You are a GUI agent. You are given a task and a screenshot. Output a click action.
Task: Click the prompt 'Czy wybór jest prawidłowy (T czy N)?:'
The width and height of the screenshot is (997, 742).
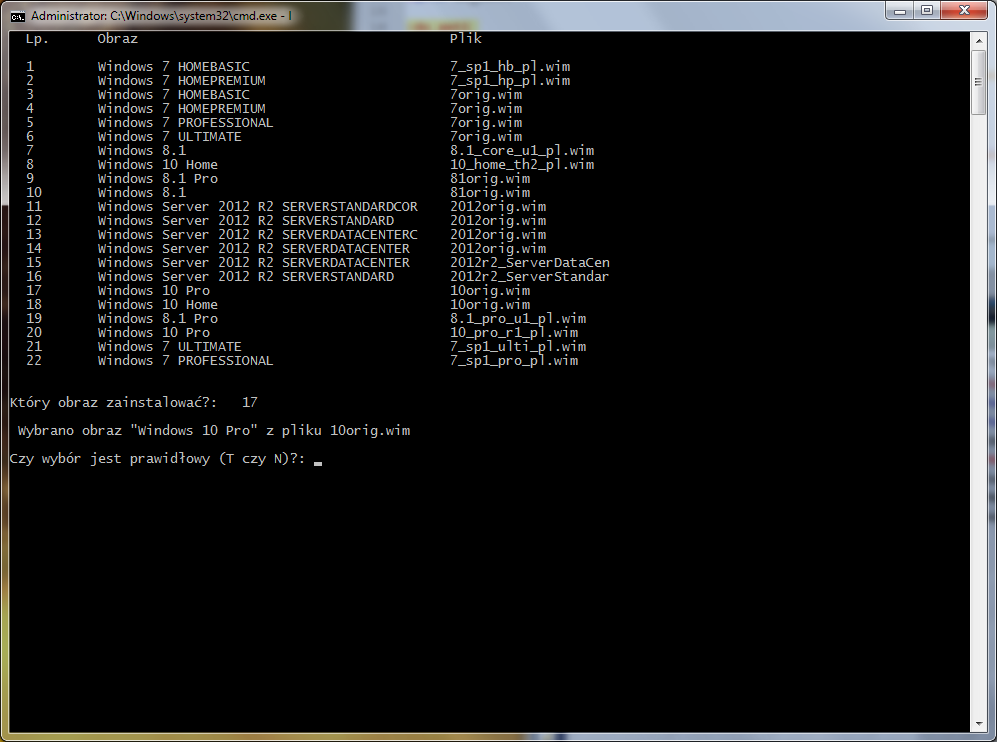click(157, 458)
